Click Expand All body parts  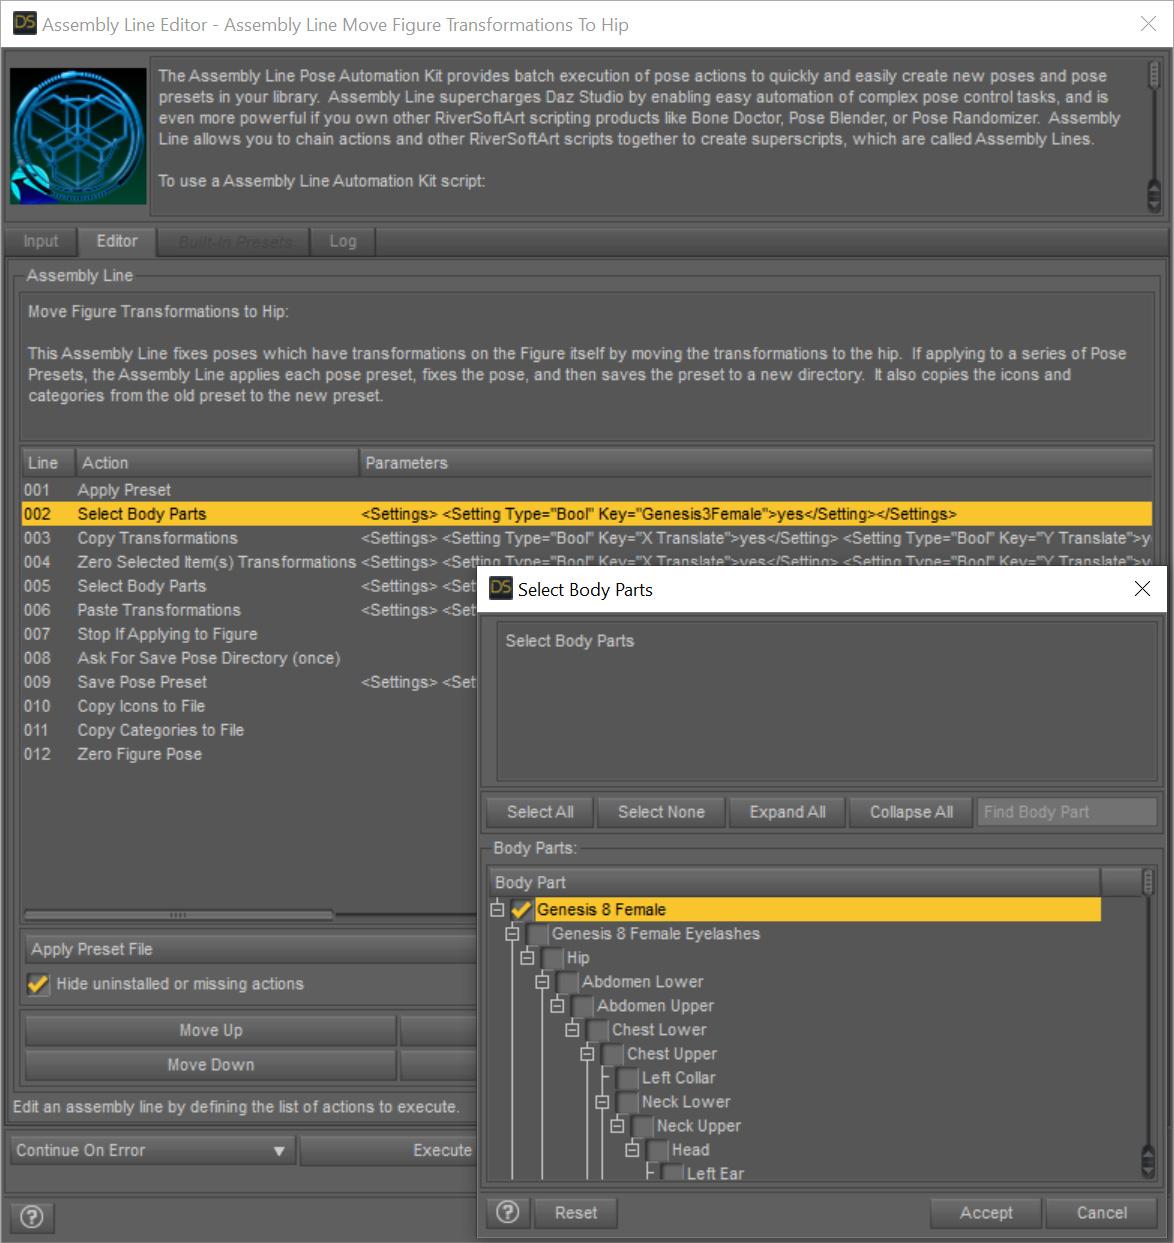(x=788, y=812)
